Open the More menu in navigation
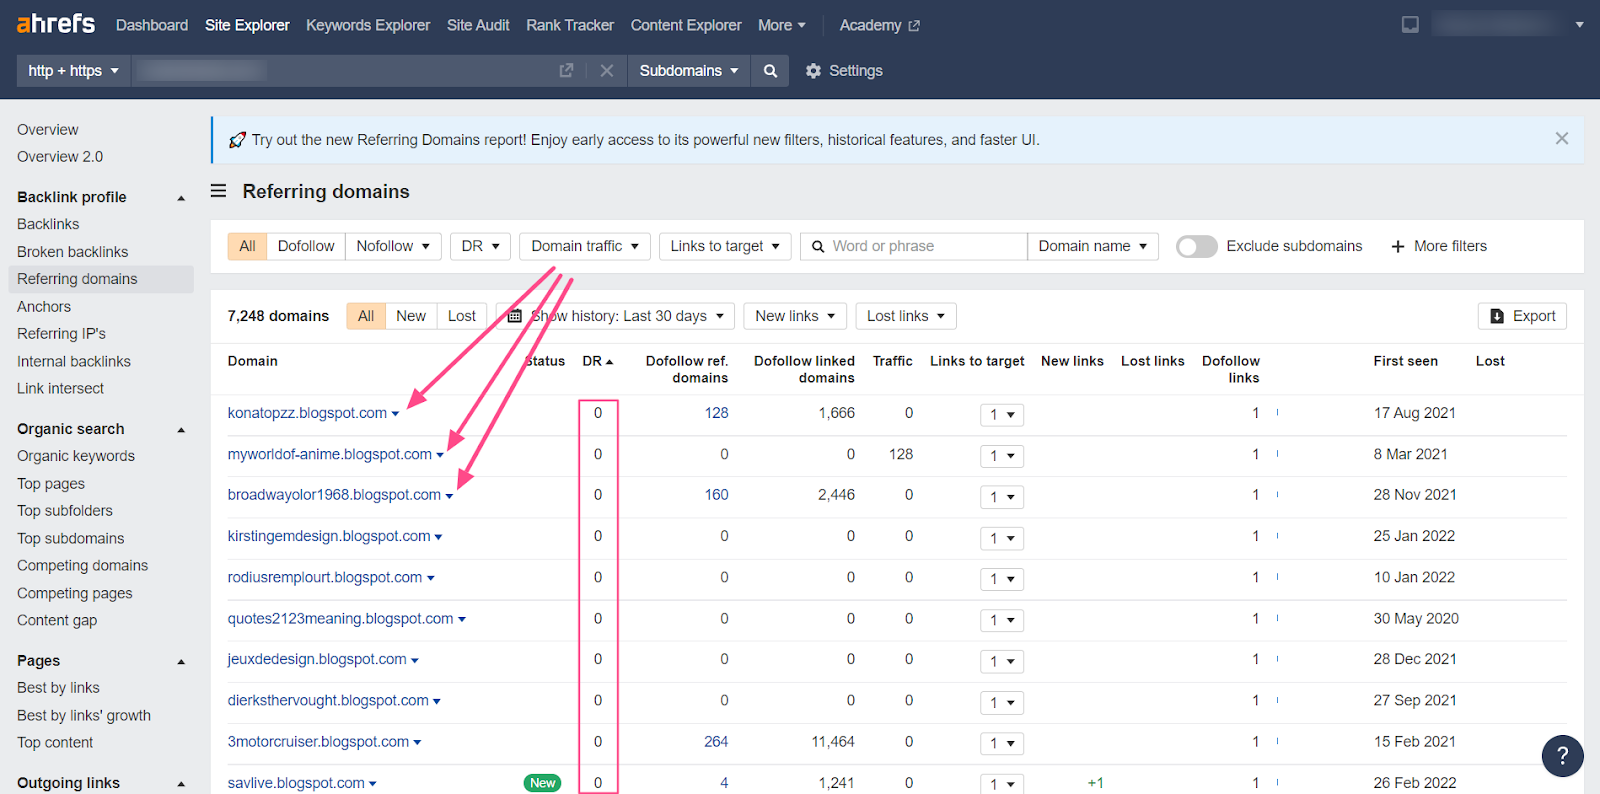The image size is (1600, 794). 781,25
